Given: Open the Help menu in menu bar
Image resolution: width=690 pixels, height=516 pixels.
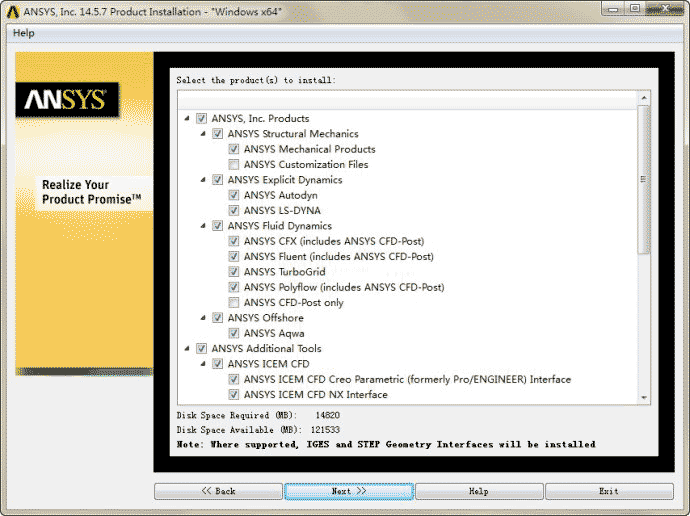Looking at the screenshot, I should click(24, 33).
